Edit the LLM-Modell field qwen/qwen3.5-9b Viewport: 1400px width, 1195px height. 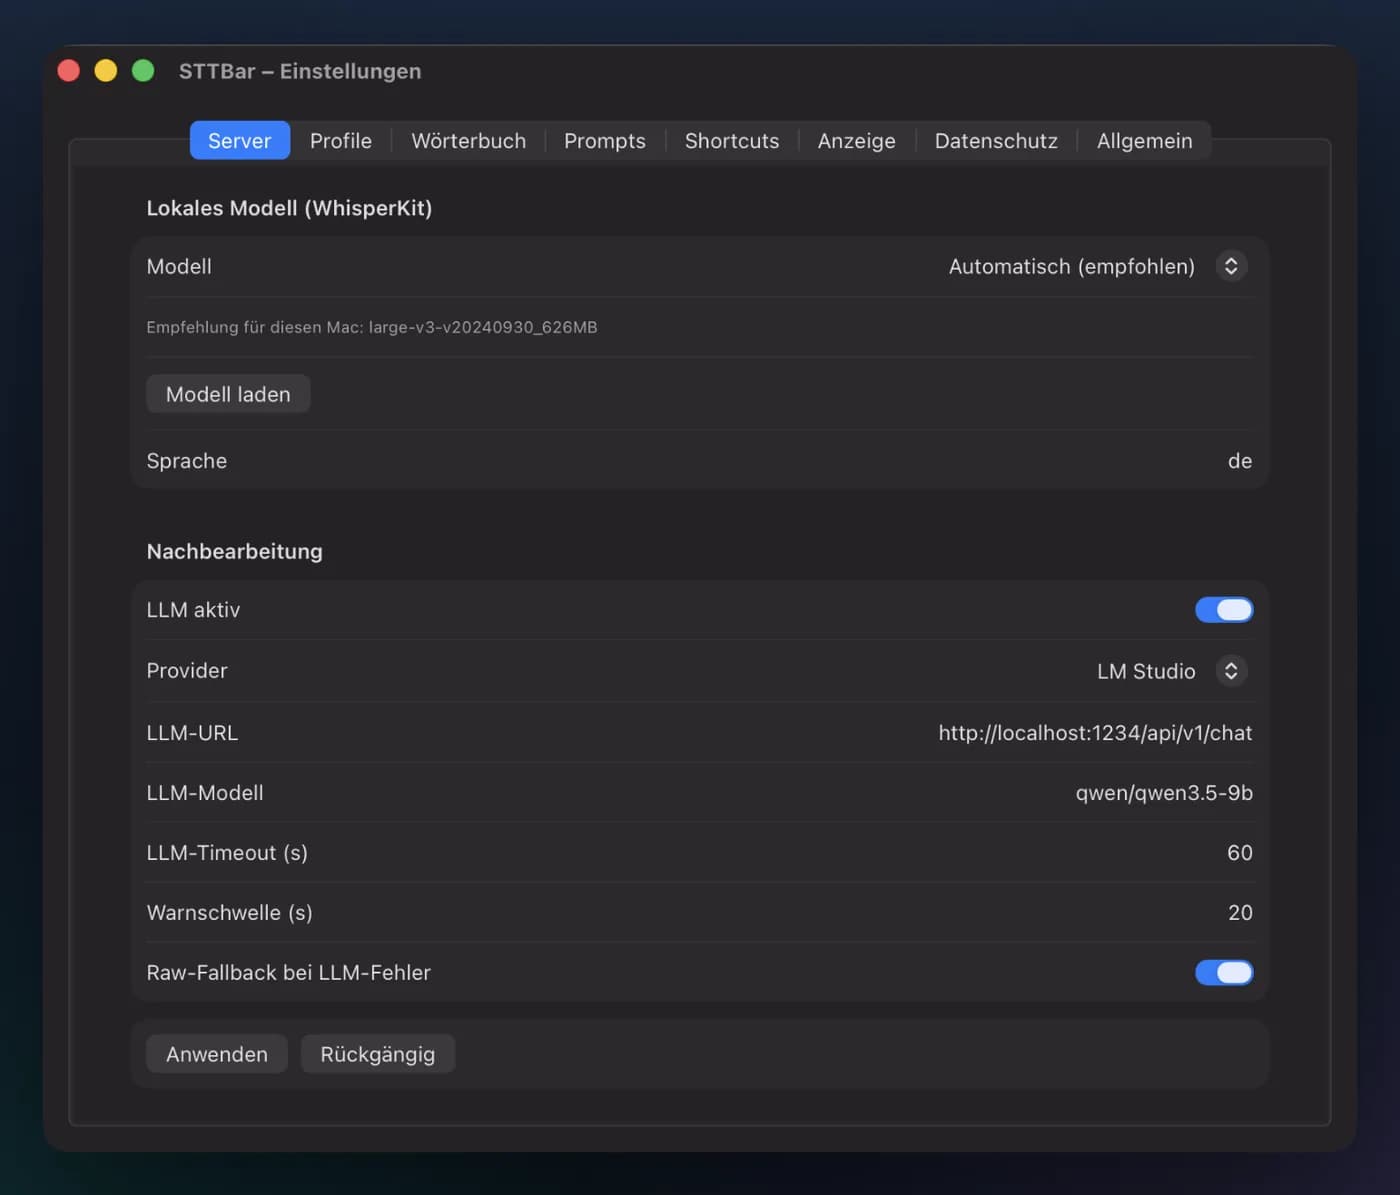[1164, 793]
